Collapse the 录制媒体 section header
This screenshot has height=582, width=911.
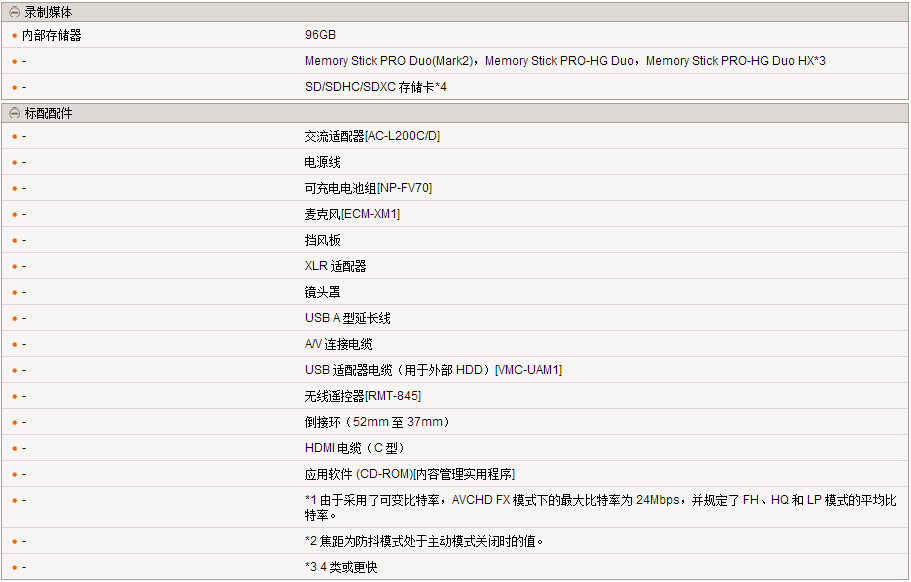point(15,12)
